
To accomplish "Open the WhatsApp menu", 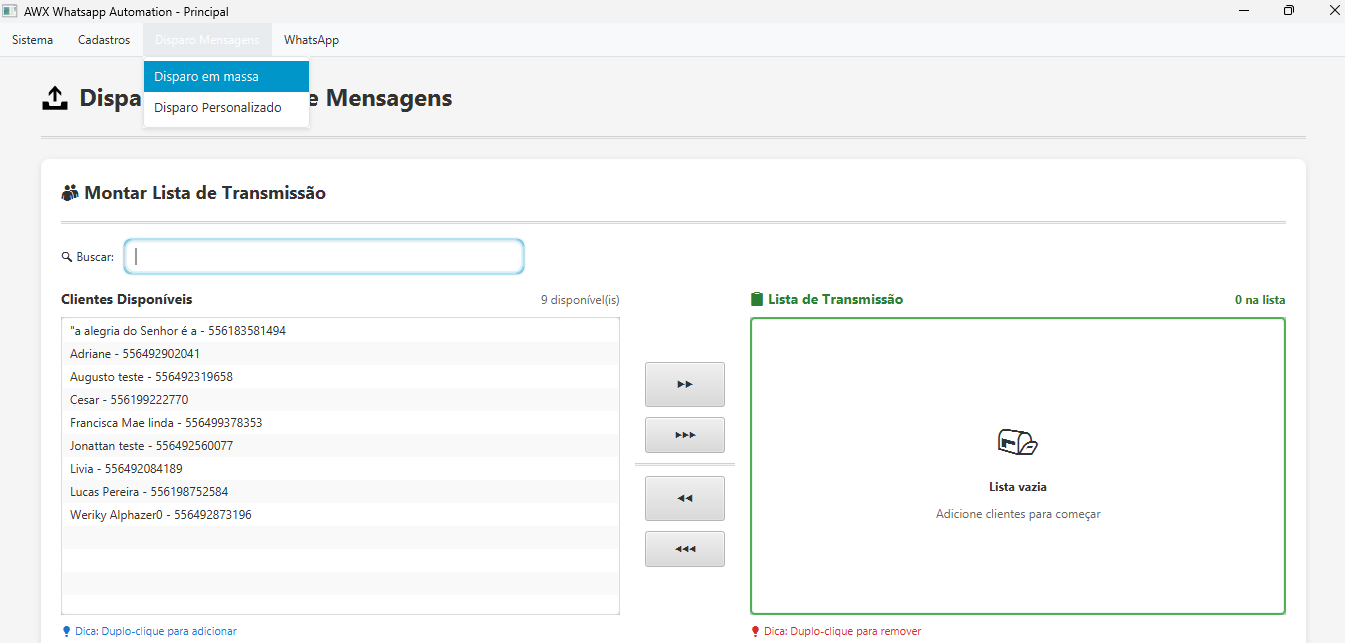I will [x=311, y=40].
